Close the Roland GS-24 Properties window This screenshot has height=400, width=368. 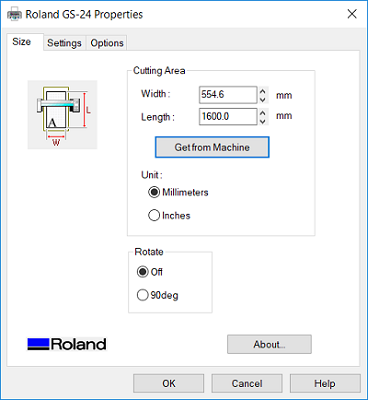click(352, 14)
